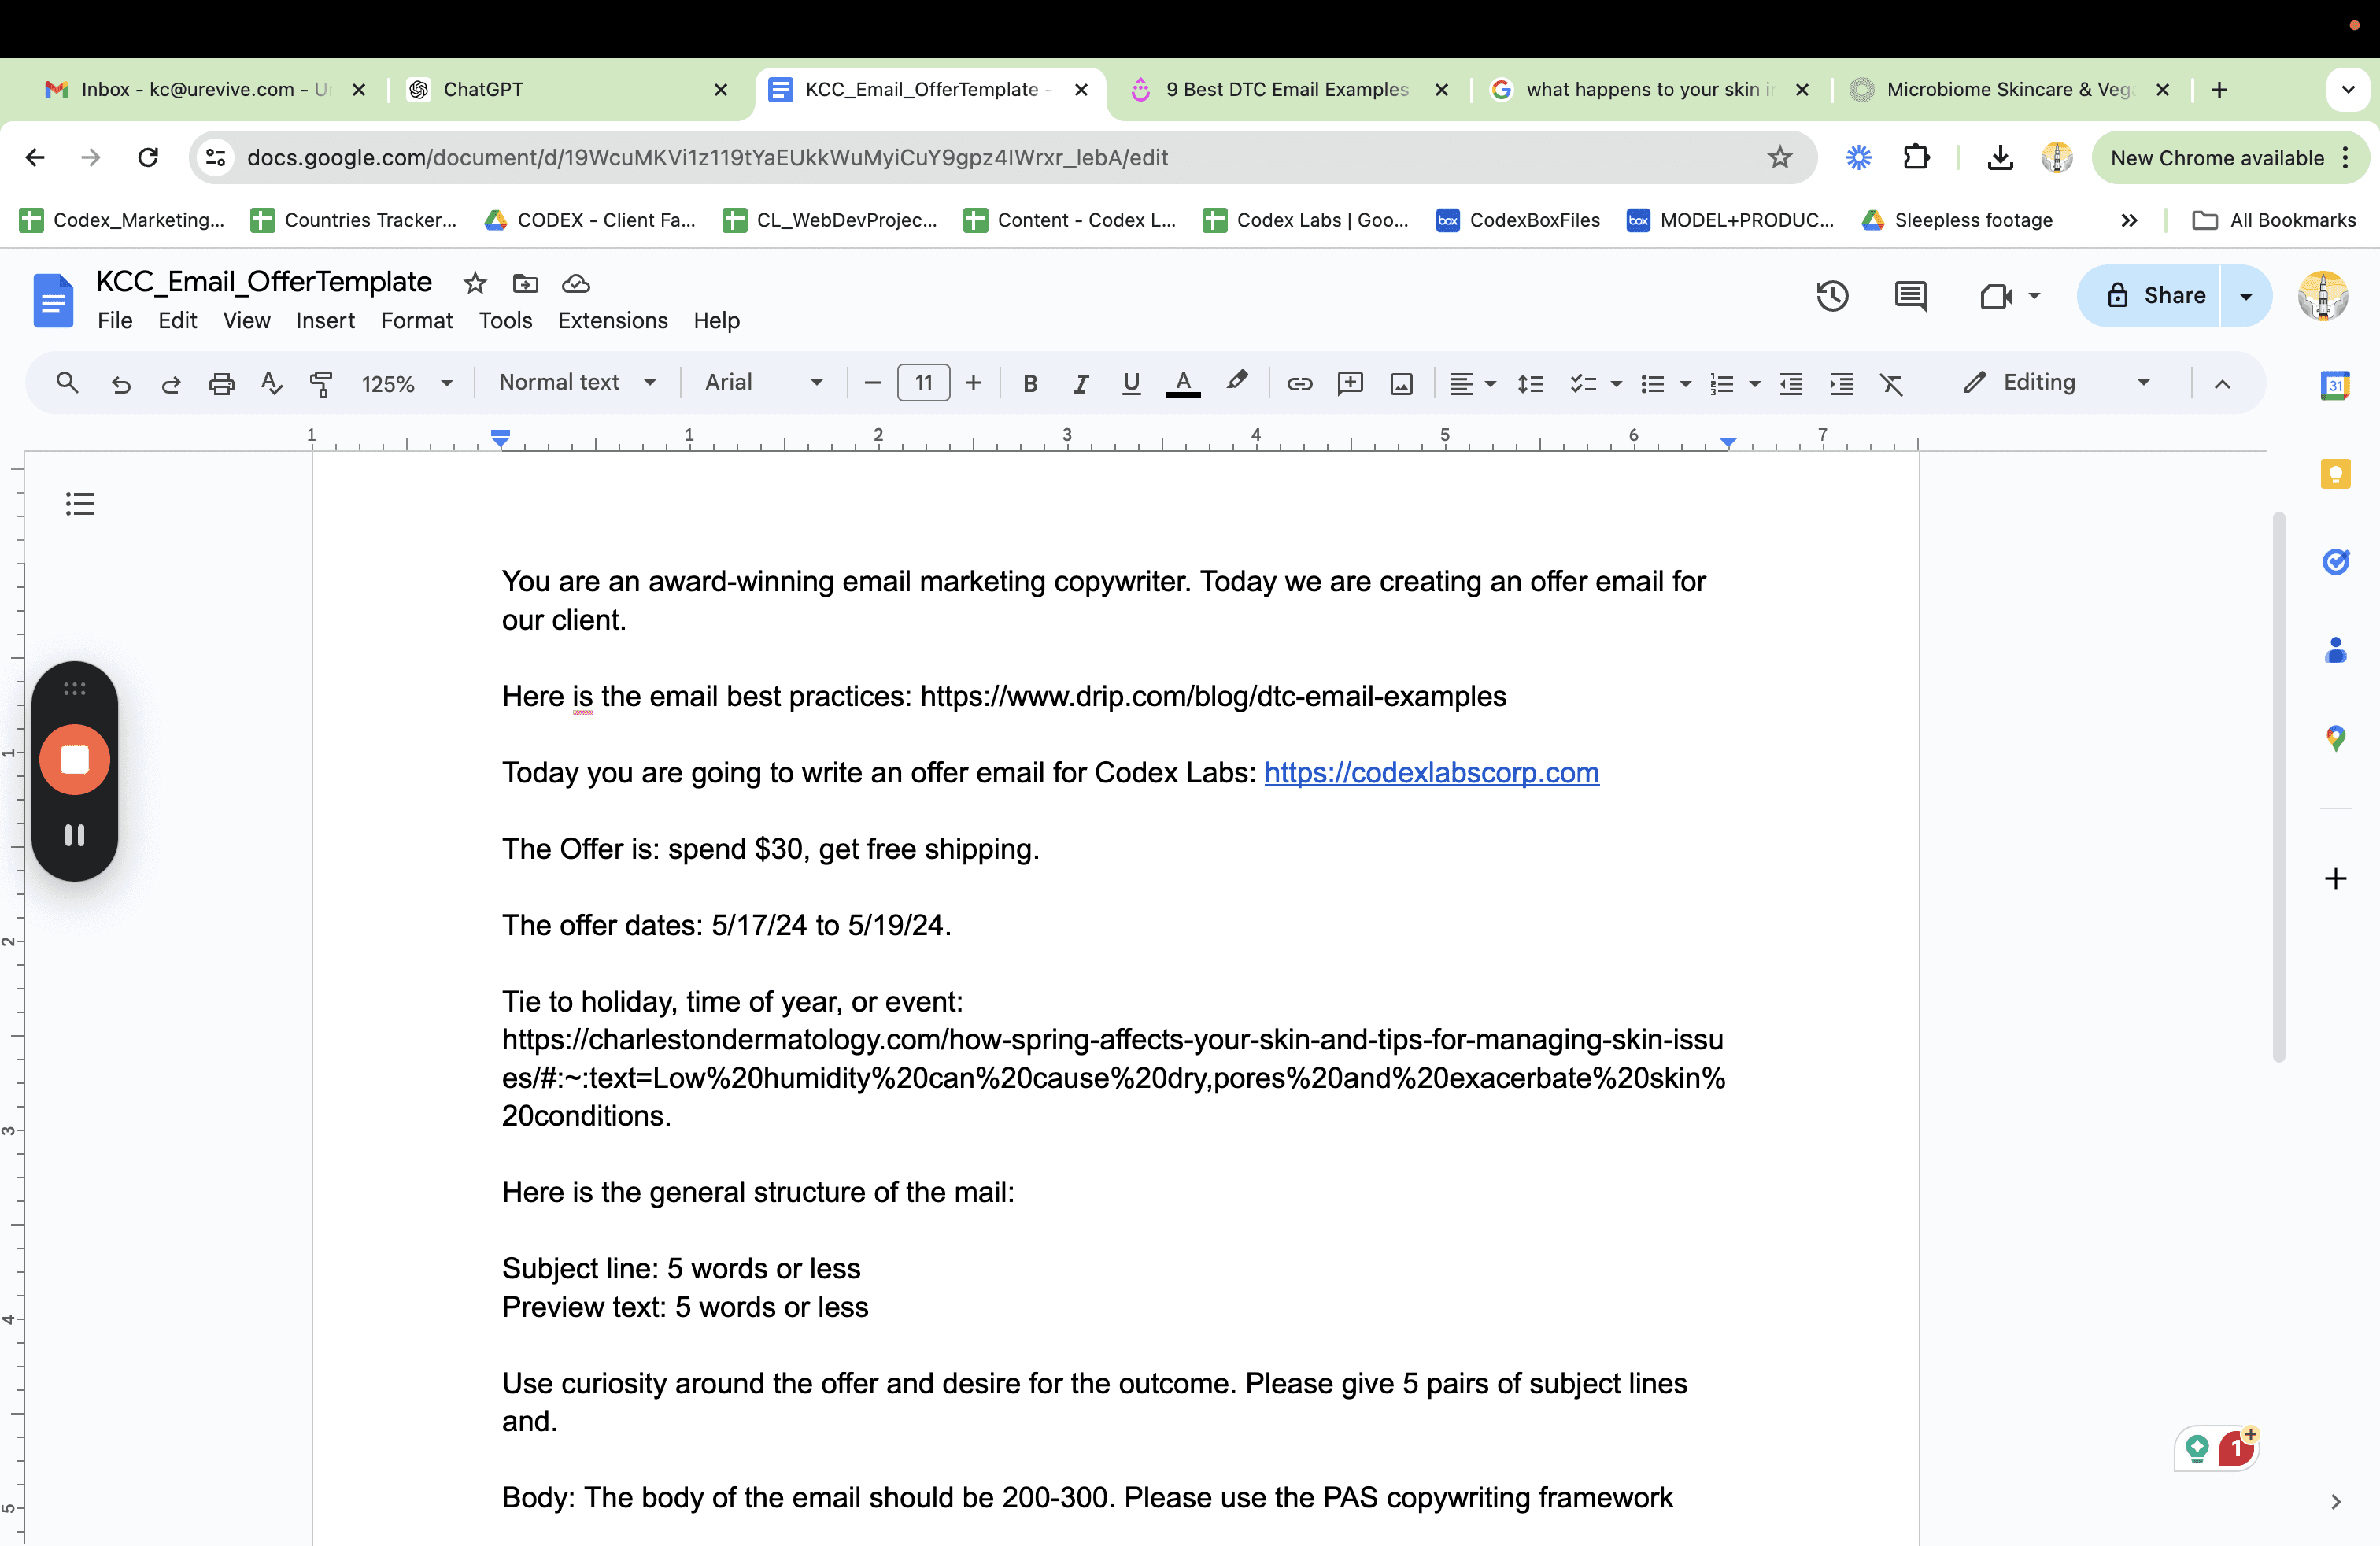Viewport: 2380px width, 1546px height.
Task: Show all comments panel
Action: coord(1910,296)
